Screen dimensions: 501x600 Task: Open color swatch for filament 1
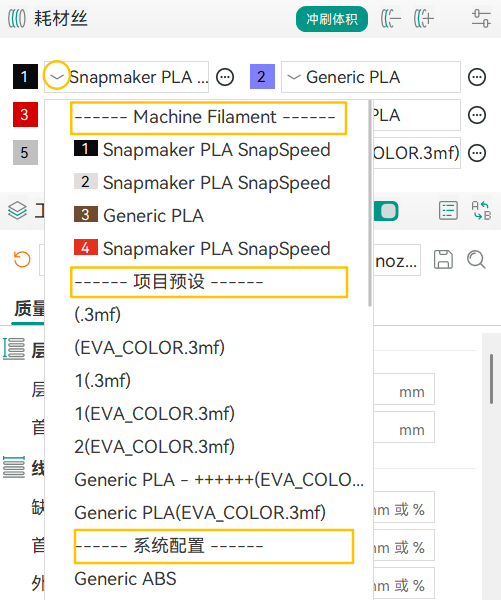(25, 77)
